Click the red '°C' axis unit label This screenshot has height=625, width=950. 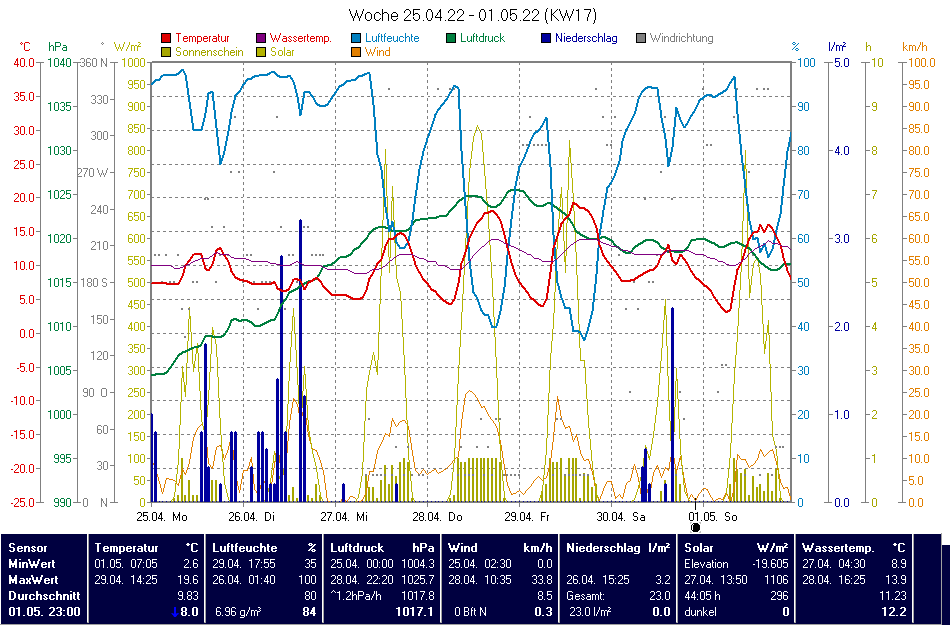point(25,47)
